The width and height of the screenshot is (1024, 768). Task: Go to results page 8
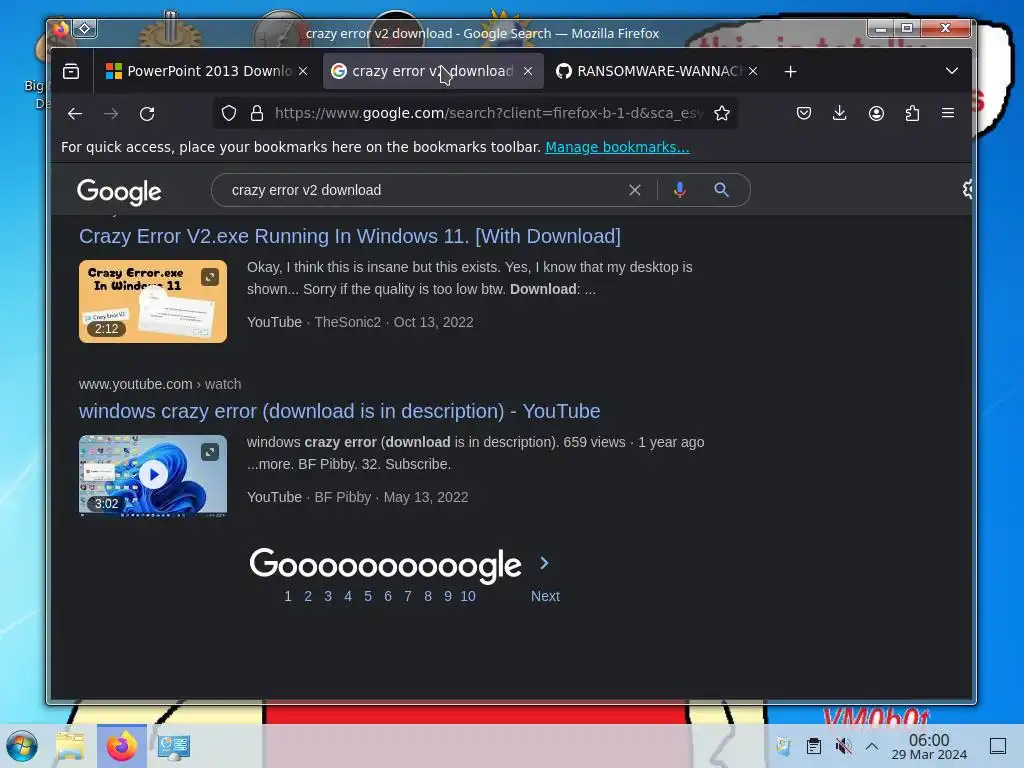pos(428,596)
